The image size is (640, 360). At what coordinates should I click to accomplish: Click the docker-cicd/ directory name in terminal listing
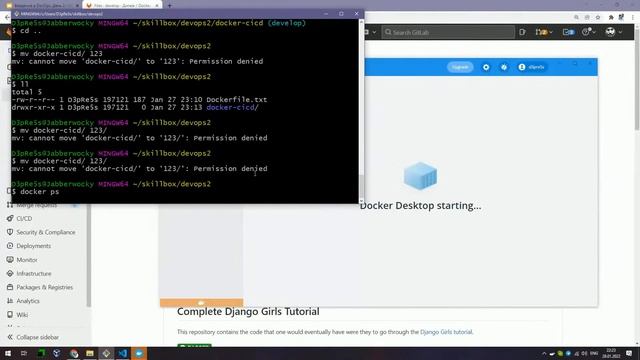pos(232,107)
